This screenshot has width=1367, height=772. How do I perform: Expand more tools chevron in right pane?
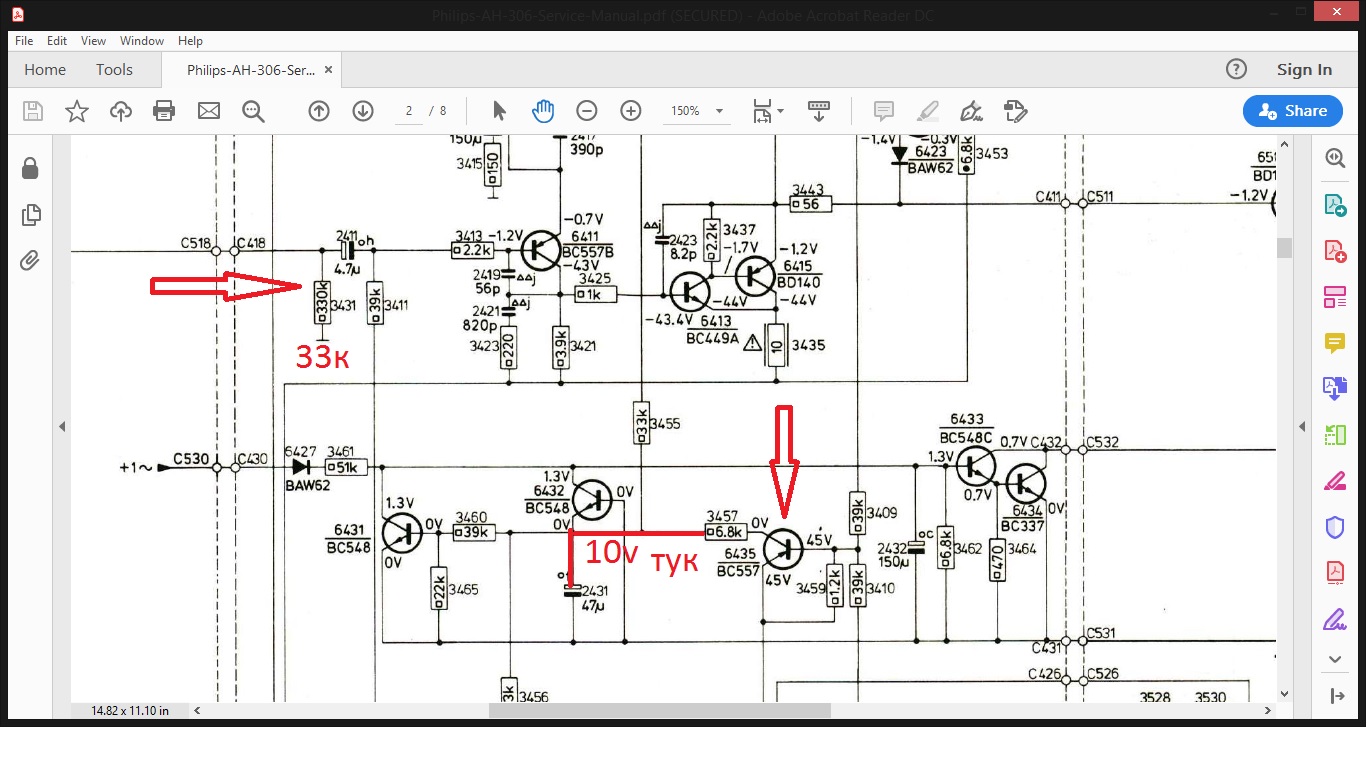(1335, 659)
